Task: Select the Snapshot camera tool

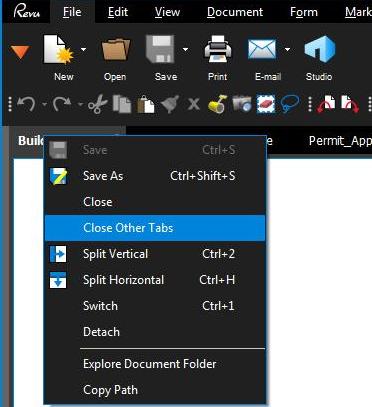Action: pos(242,104)
